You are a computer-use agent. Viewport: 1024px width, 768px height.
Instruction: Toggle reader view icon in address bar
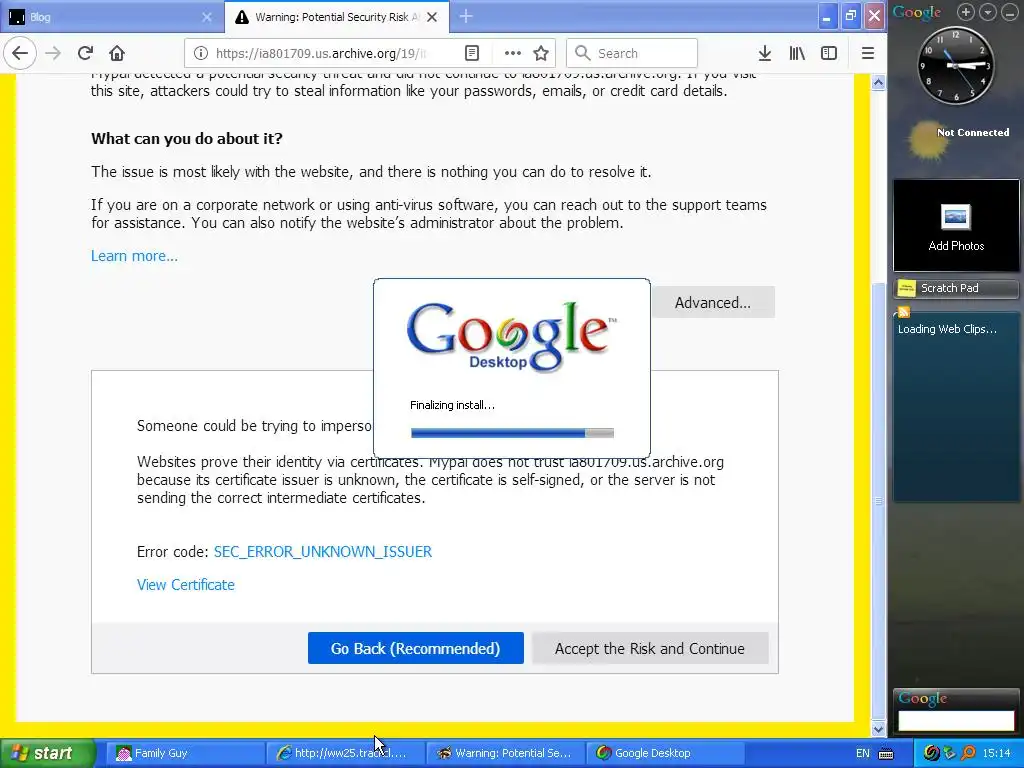pos(472,54)
